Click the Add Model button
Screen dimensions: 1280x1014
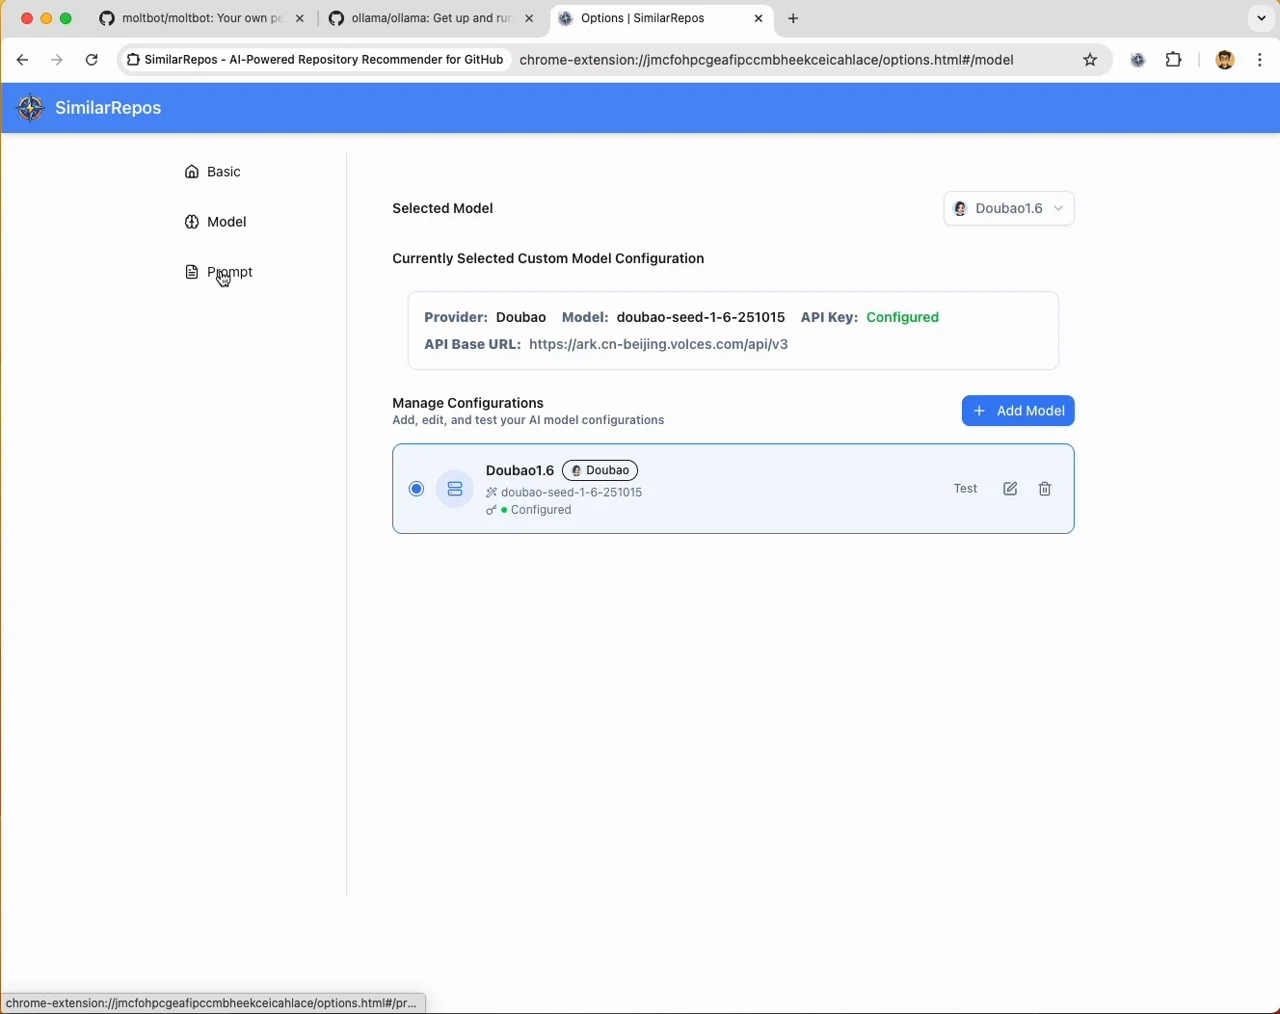[1018, 411]
